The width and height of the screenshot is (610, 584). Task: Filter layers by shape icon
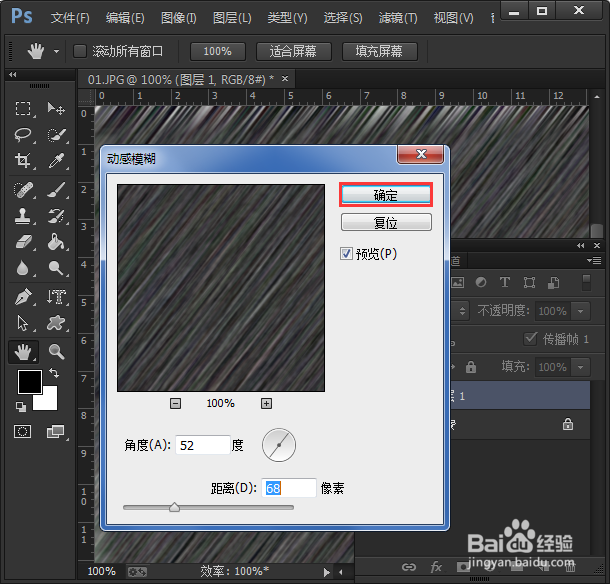(x=529, y=282)
